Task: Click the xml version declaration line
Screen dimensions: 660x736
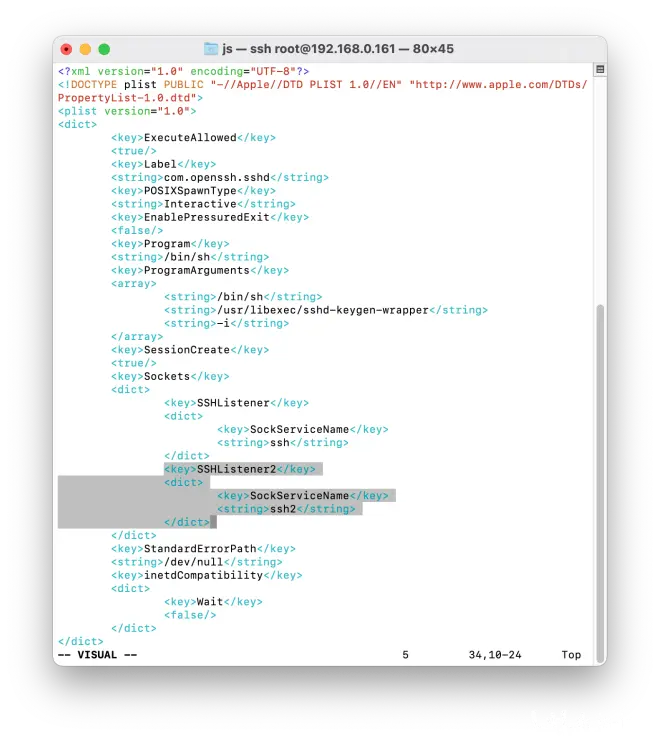Action: pyautogui.click(x=184, y=71)
